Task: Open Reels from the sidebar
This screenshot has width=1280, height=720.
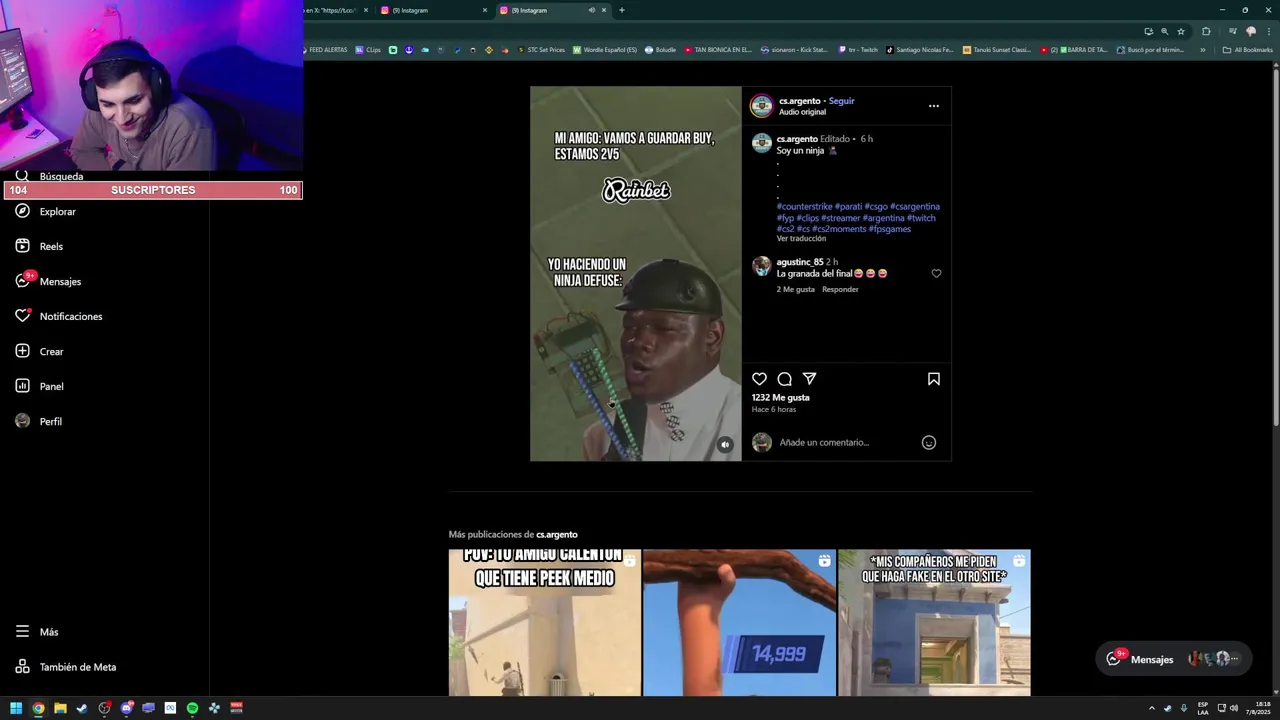Action: pos(39,246)
